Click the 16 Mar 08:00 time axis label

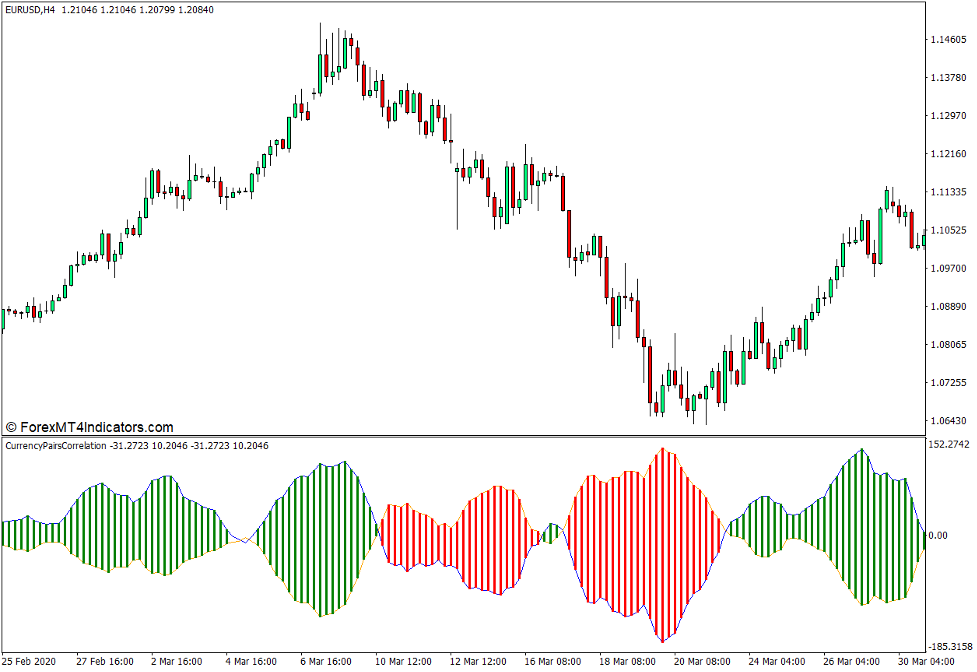pos(555,661)
